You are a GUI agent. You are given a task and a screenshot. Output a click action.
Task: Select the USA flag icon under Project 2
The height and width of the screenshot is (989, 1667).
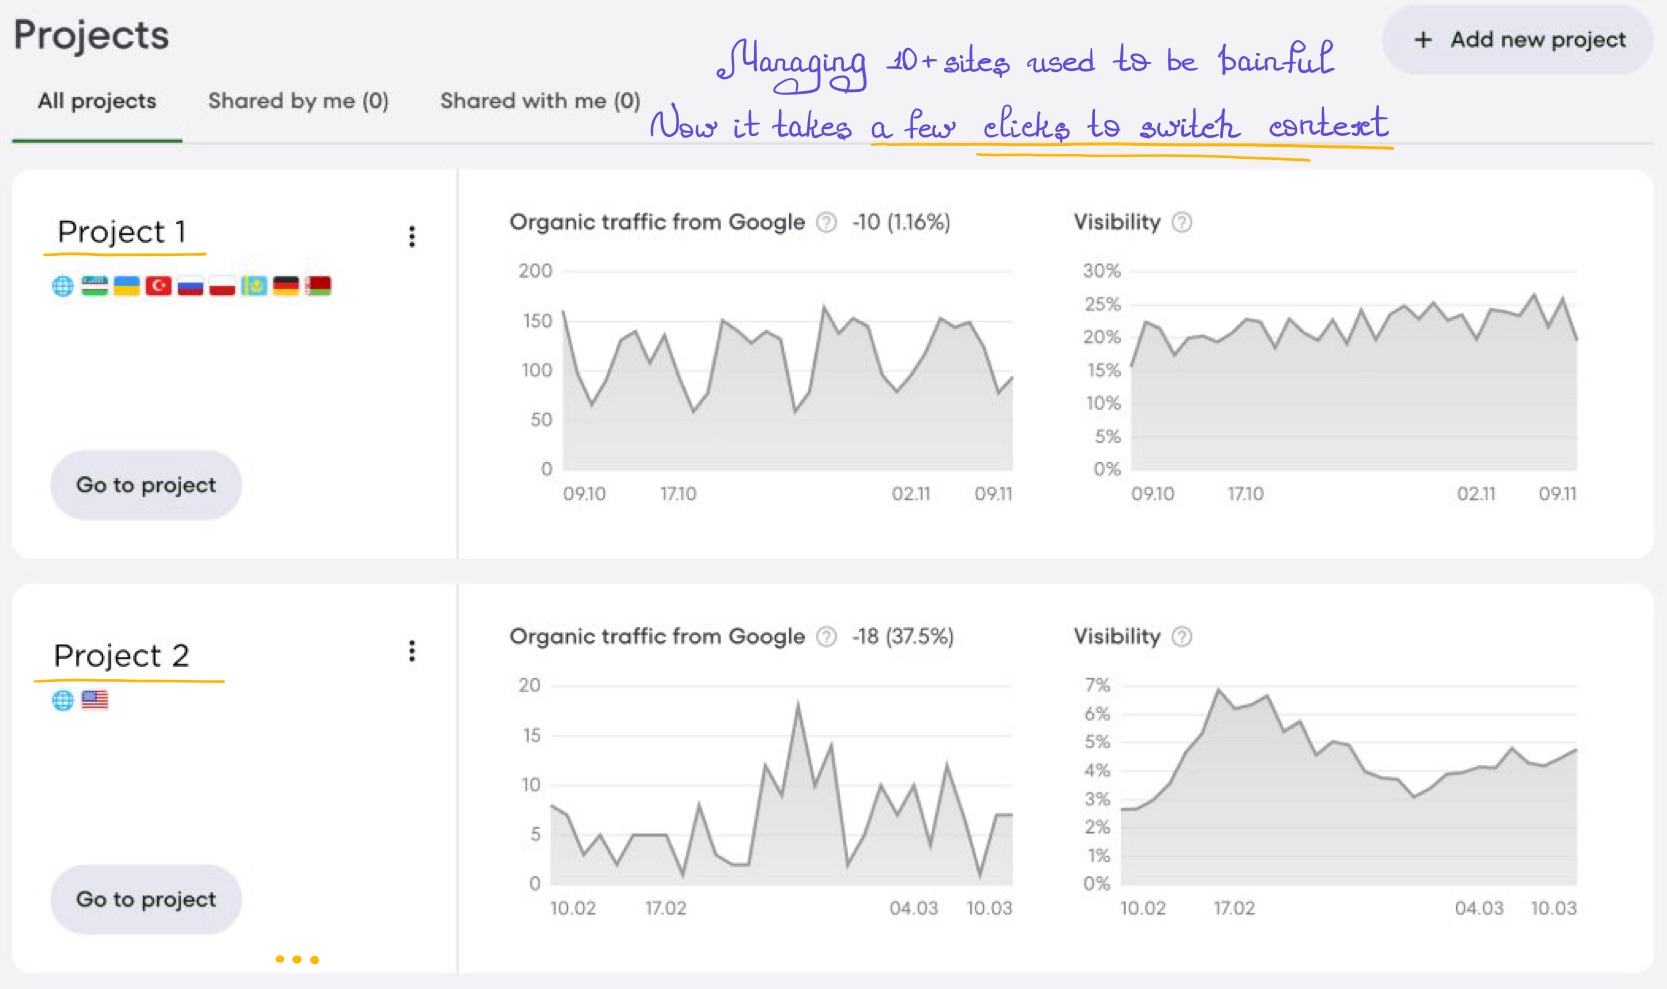click(97, 700)
